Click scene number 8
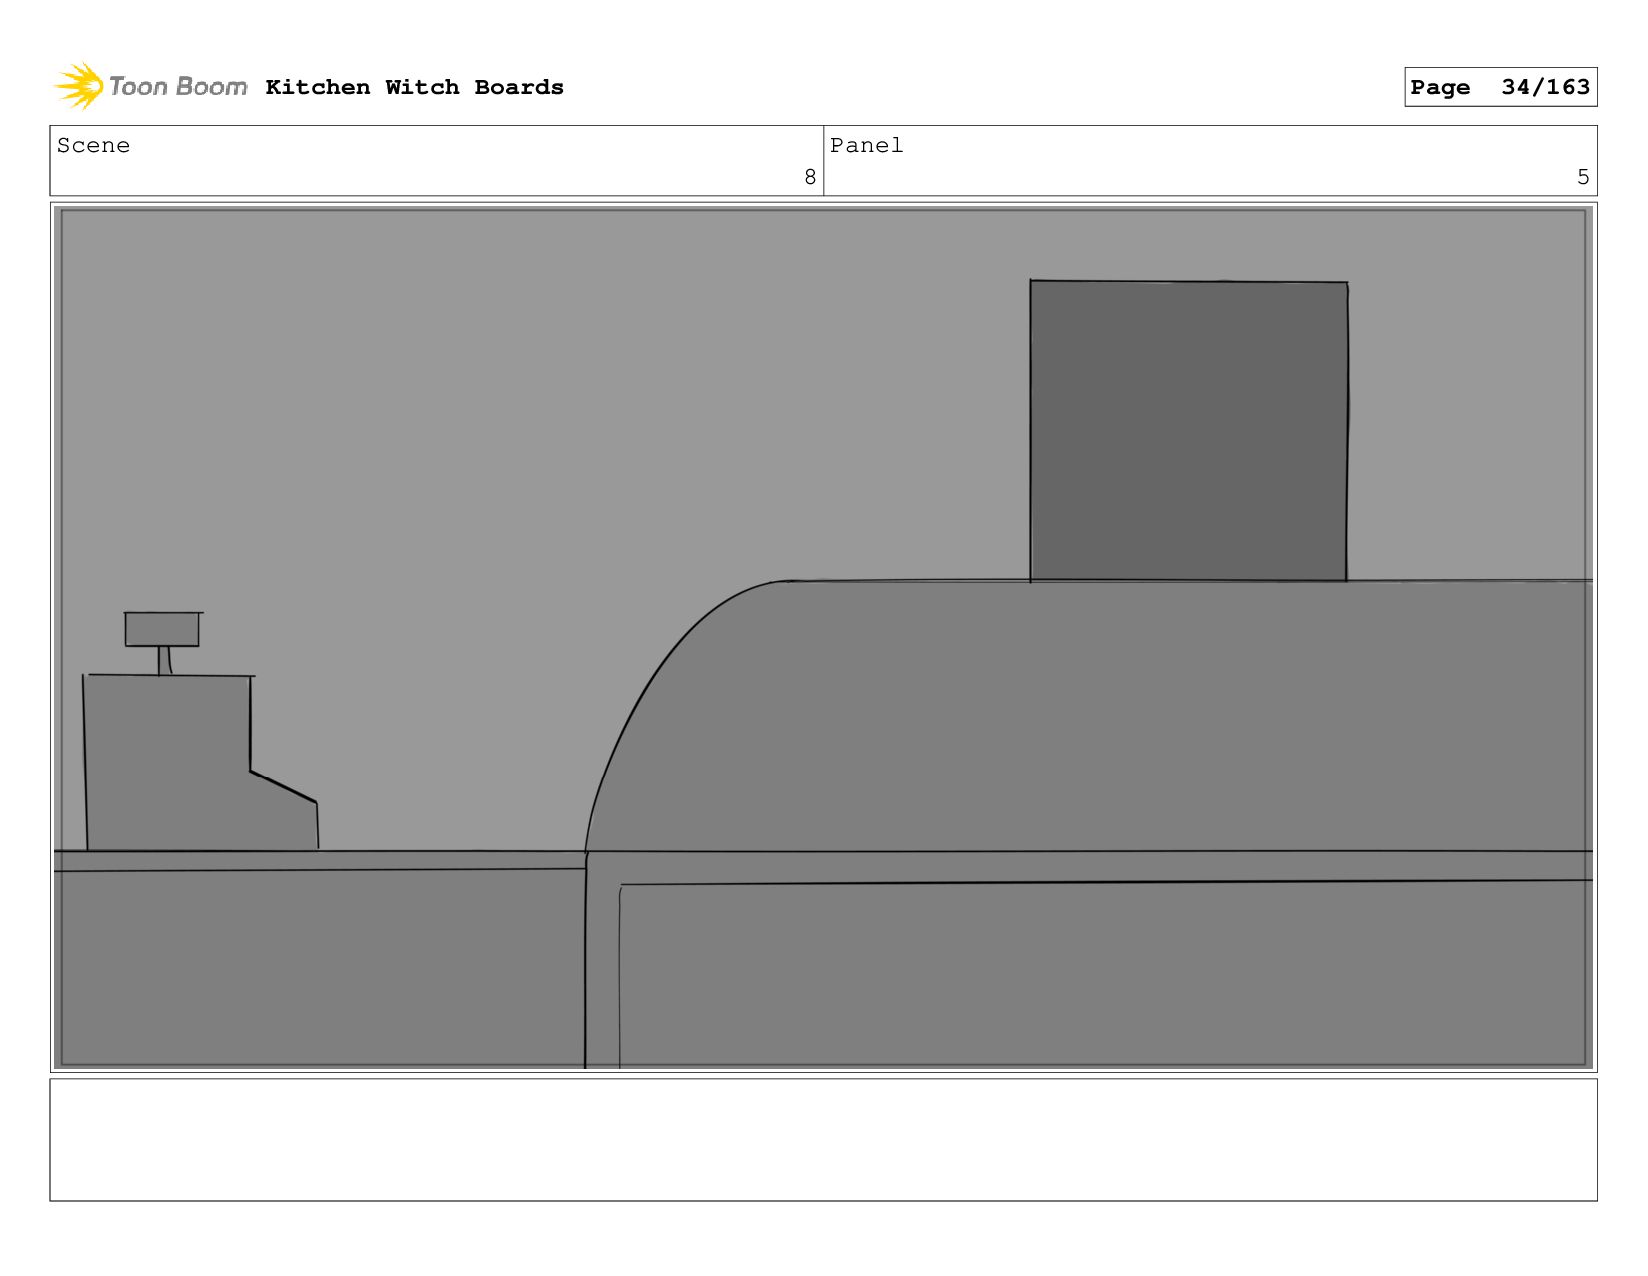1648x1276 pixels. (x=810, y=177)
